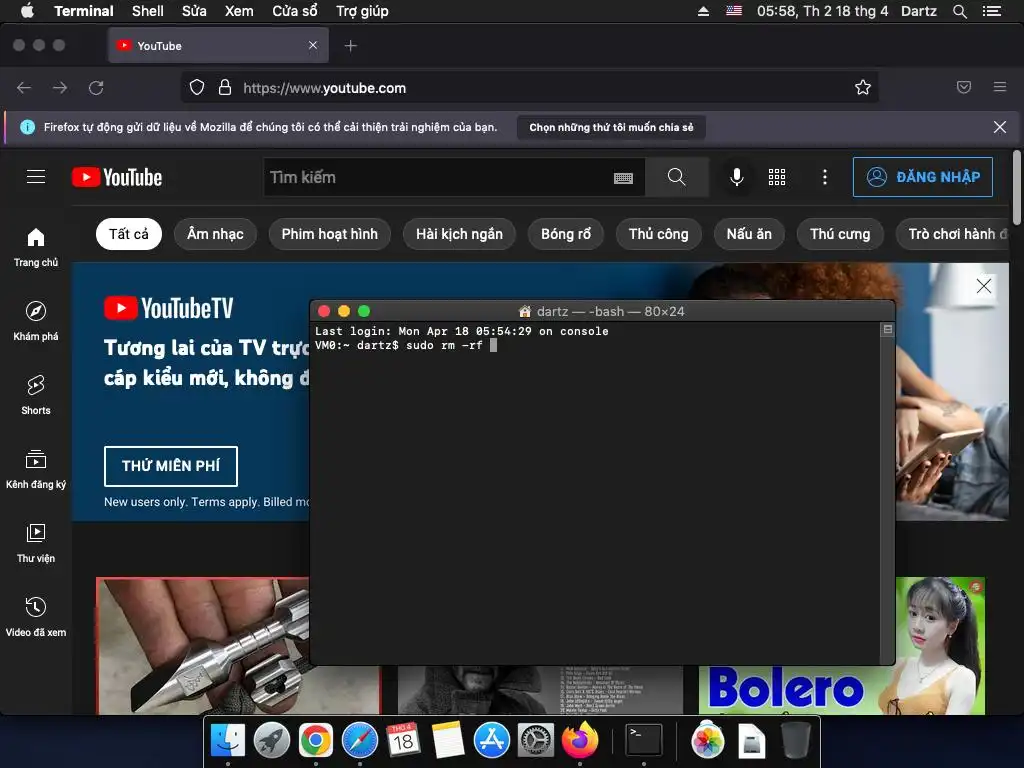Open a new Firefox tab
1024x768 pixels.
click(351, 46)
